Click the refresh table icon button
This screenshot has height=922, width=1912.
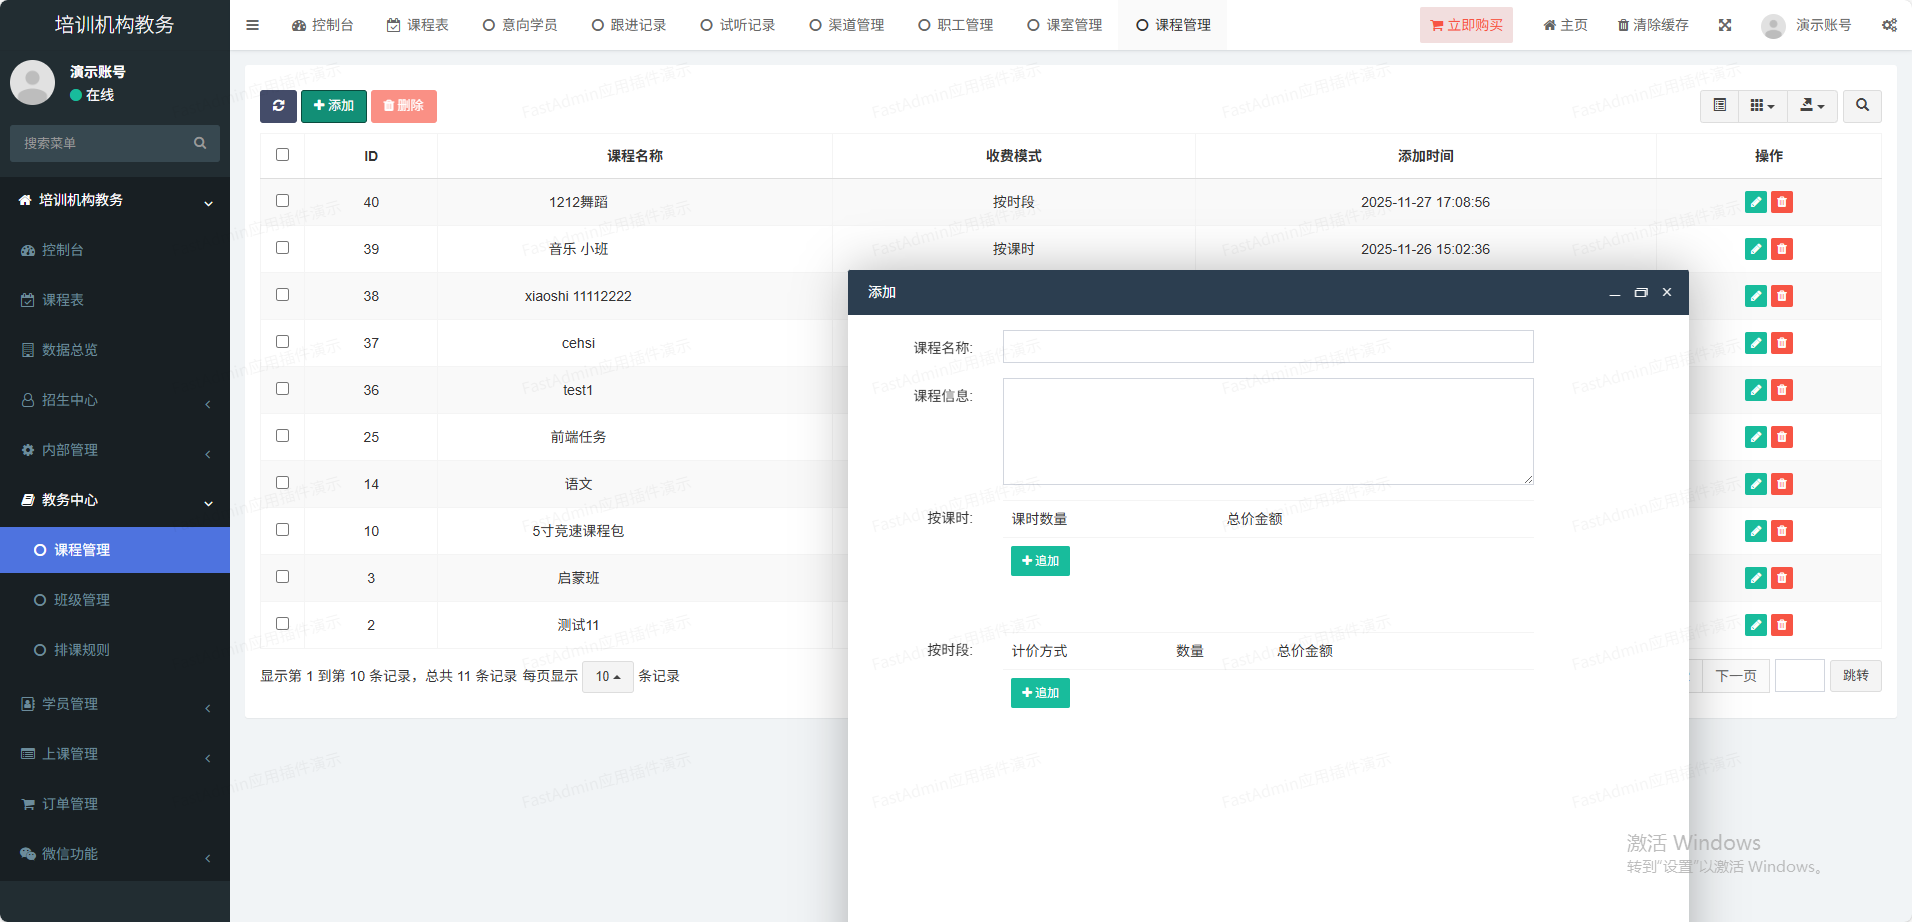point(278,106)
